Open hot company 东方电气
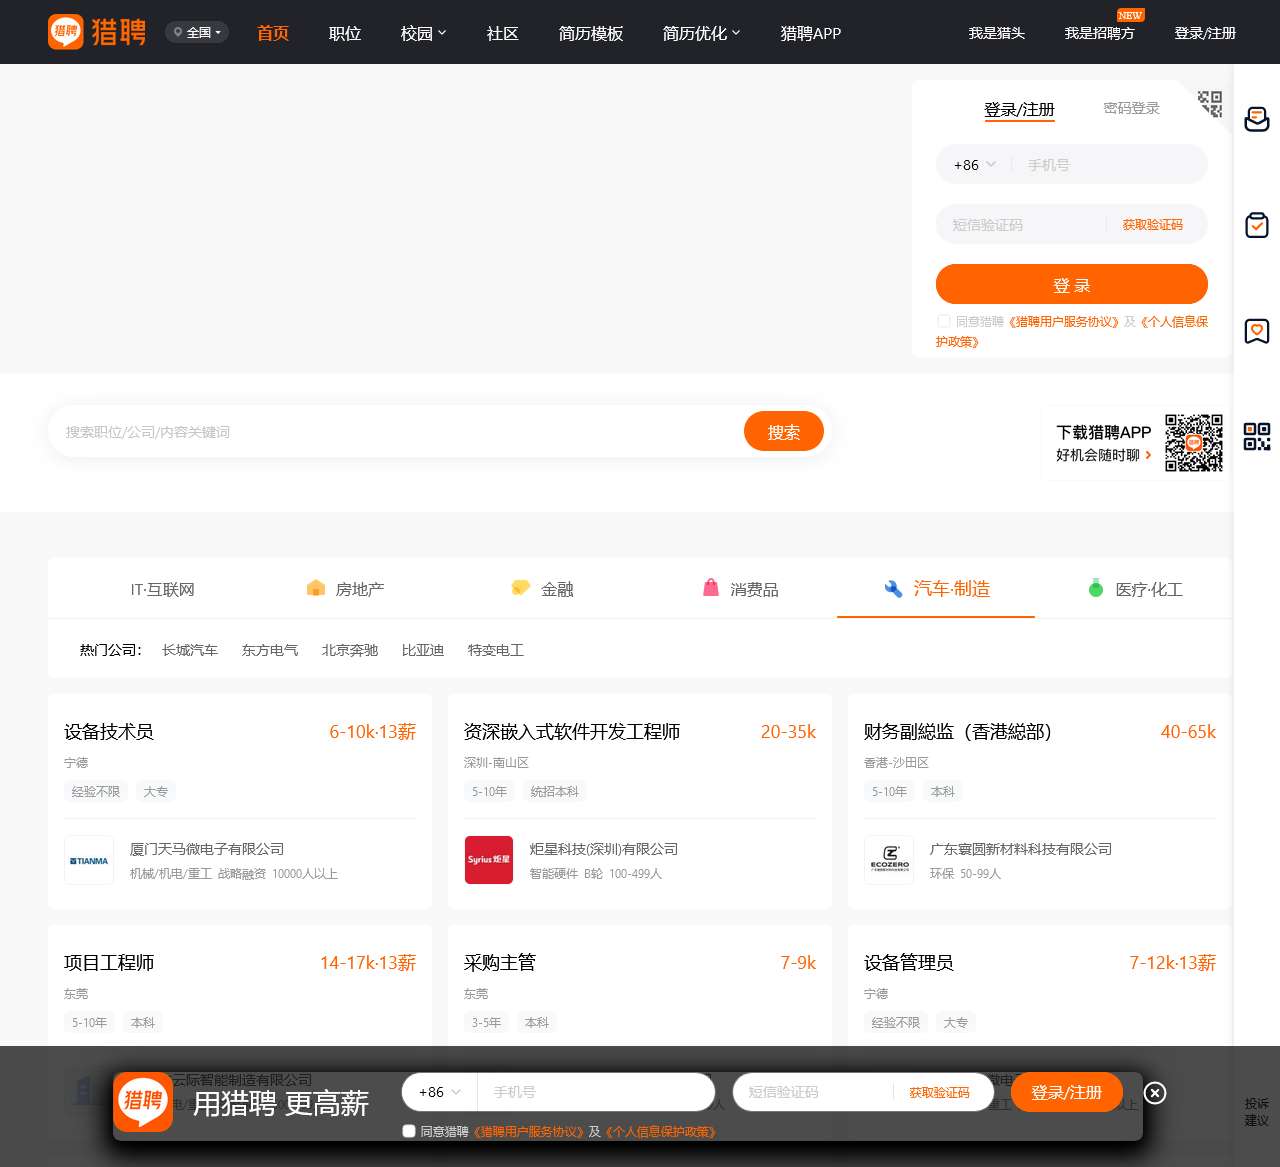This screenshot has height=1167, width=1280. coord(270,650)
